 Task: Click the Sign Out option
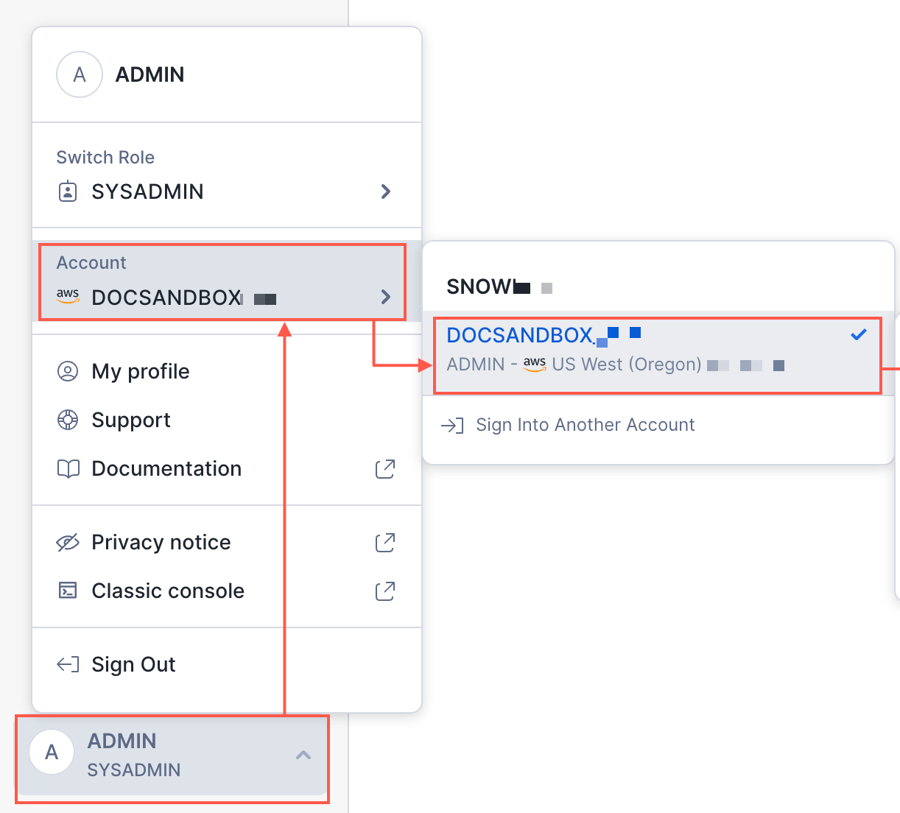133,665
